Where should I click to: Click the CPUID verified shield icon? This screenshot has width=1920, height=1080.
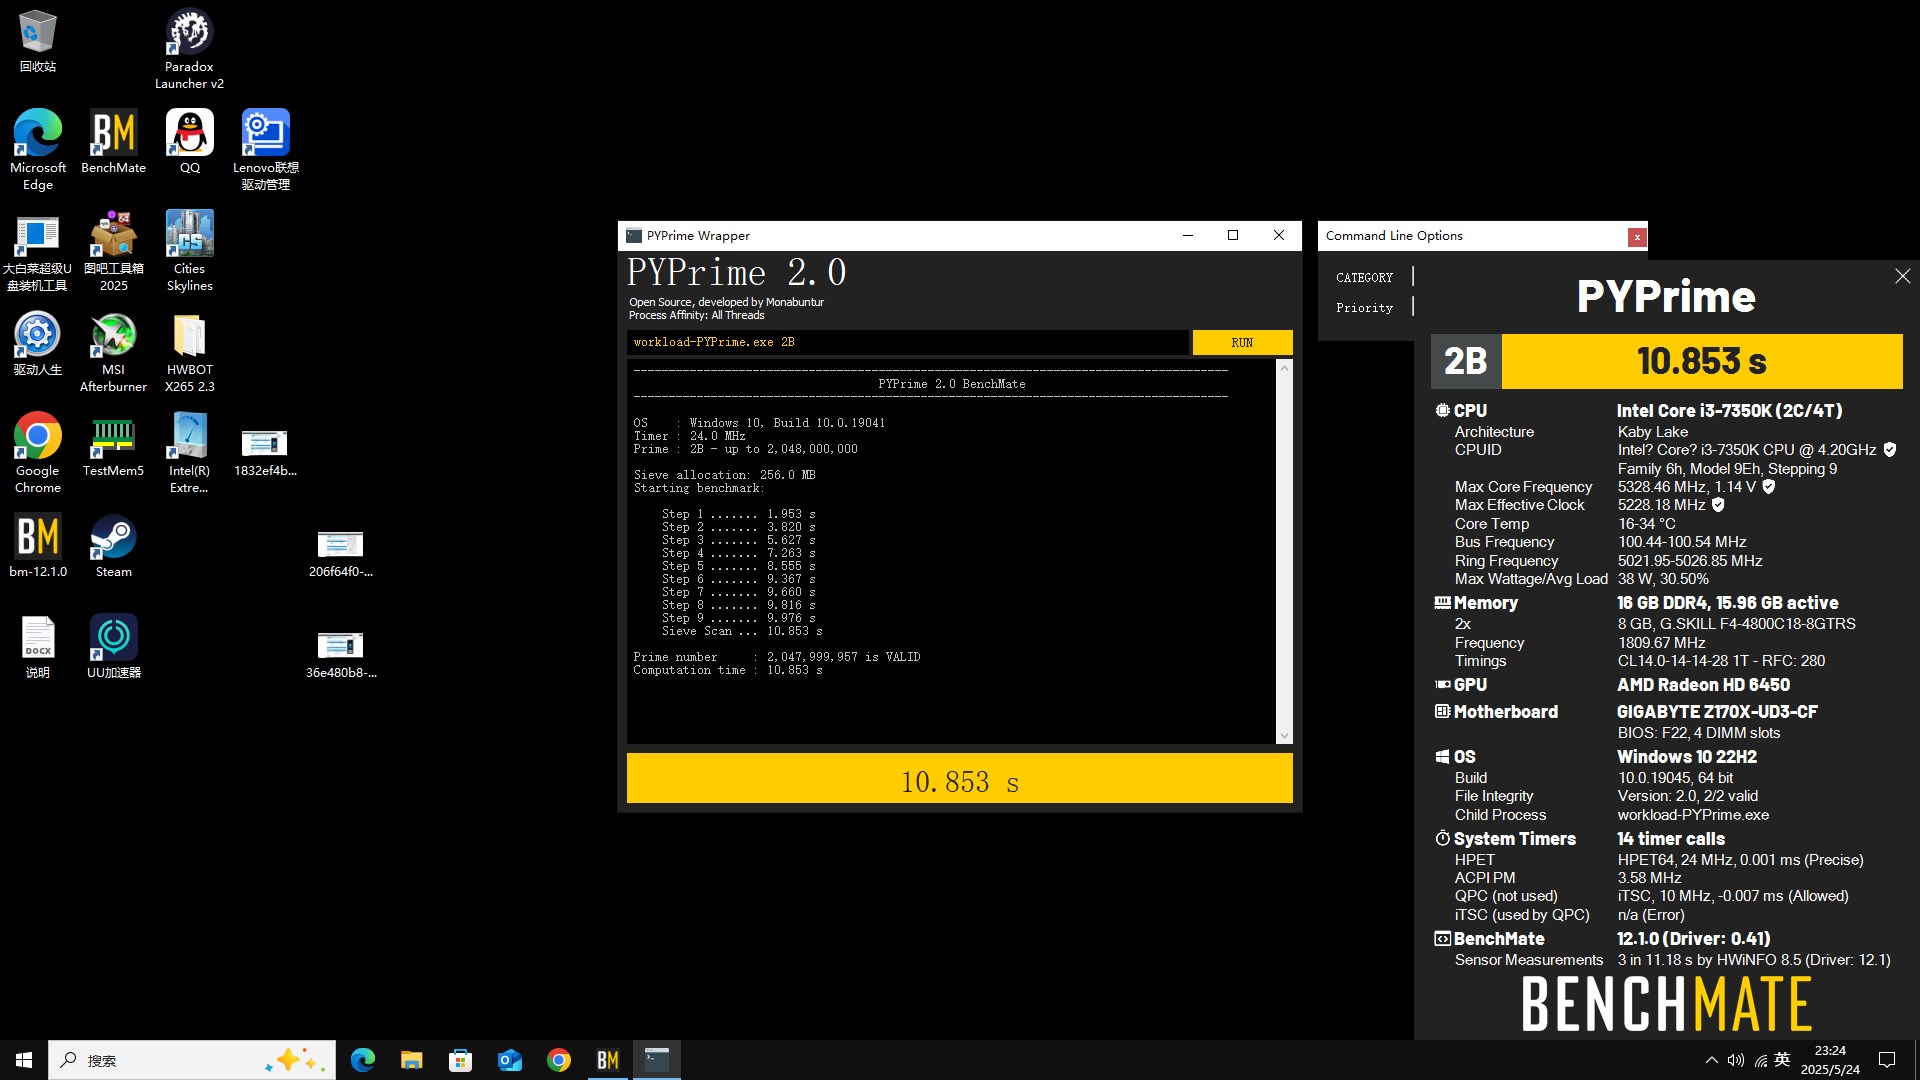(x=1890, y=450)
